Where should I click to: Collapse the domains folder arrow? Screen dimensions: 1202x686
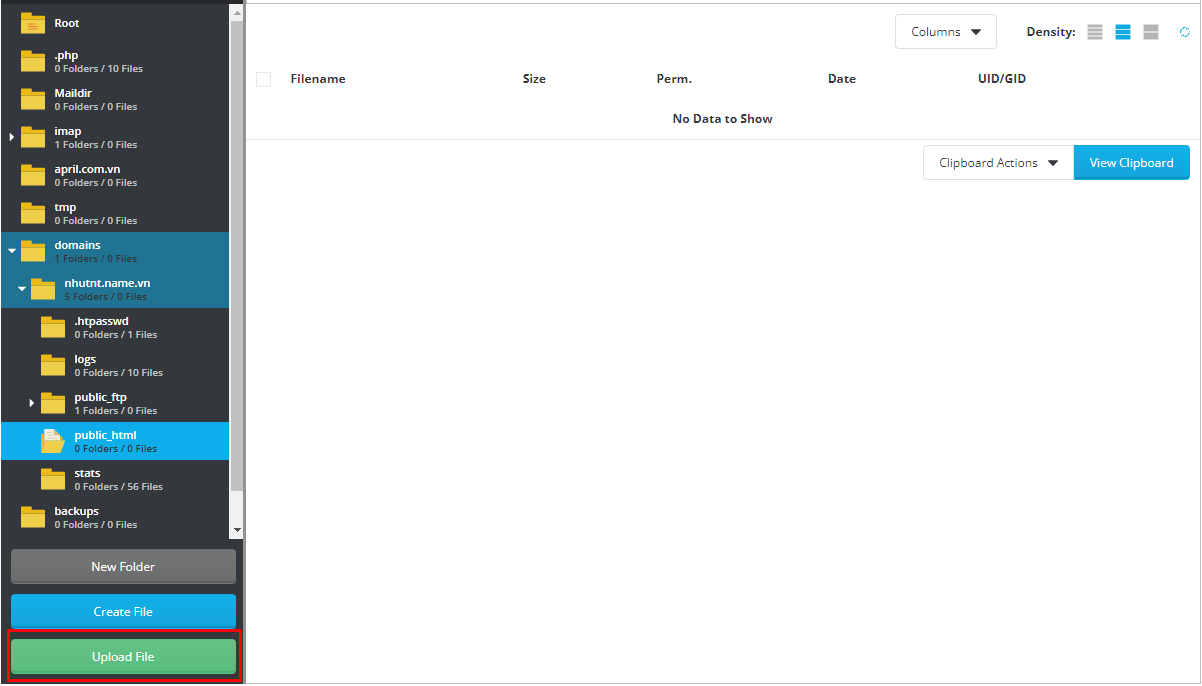pyautogui.click(x=11, y=251)
